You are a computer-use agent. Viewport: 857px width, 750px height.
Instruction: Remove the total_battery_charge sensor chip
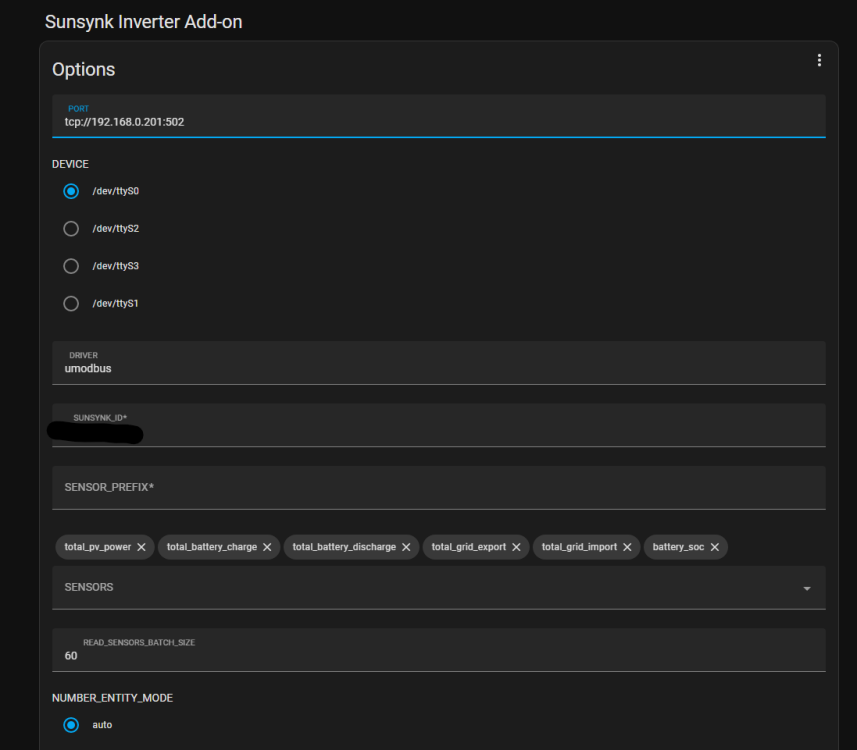[267, 547]
